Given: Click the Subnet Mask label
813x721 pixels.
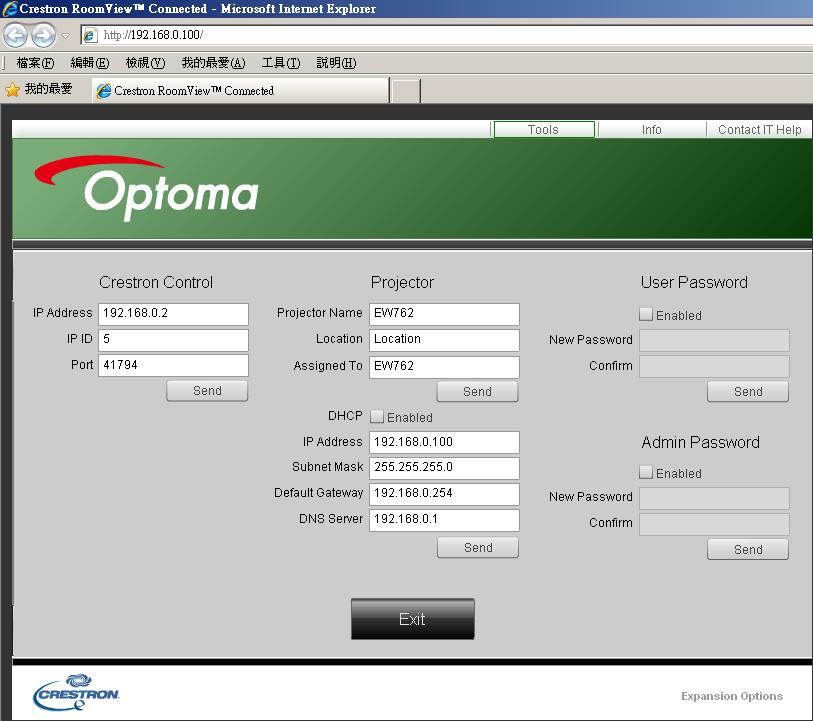Looking at the screenshot, I should [328, 466].
